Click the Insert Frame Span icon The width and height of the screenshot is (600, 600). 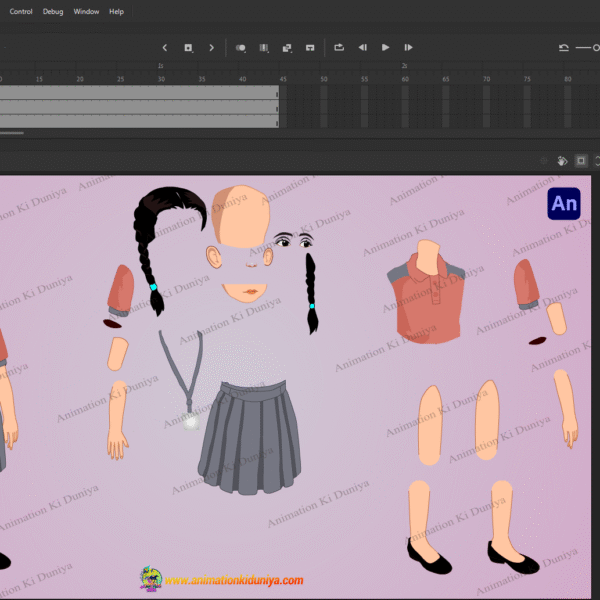[x=310, y=47]
